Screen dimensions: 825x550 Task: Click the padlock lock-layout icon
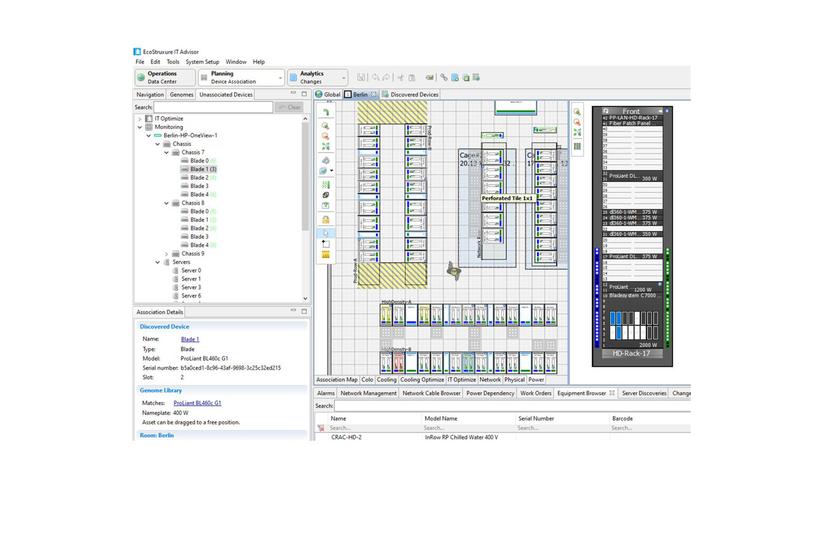326,219
